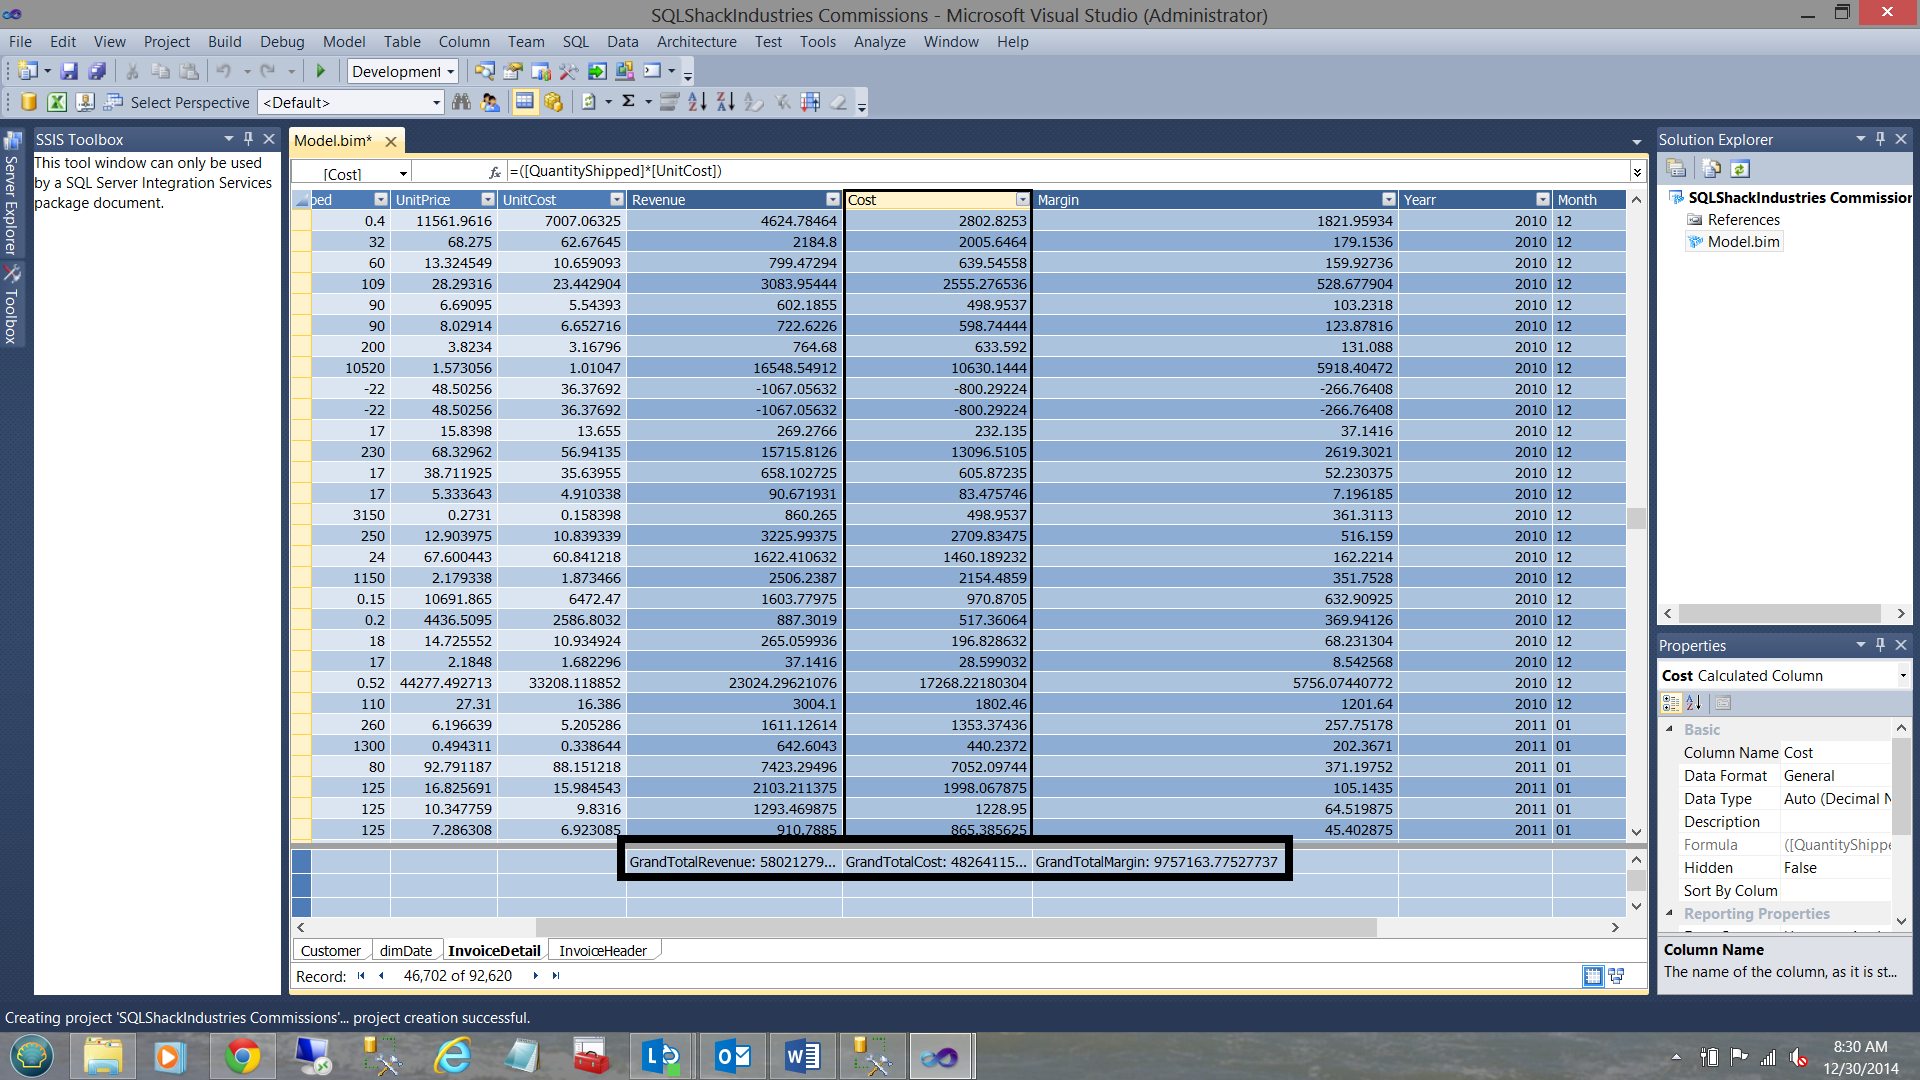Open the Development configuration dropdown
1920x1080 pixels.
[451, 72]
